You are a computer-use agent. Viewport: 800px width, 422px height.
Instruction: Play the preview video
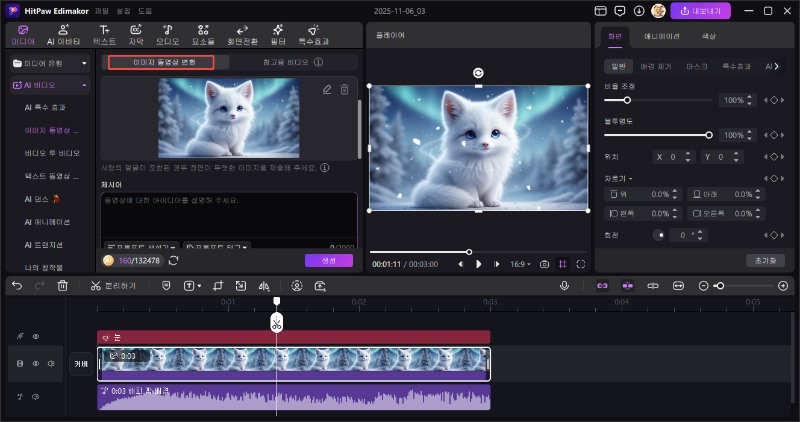(x=478, y=264)
